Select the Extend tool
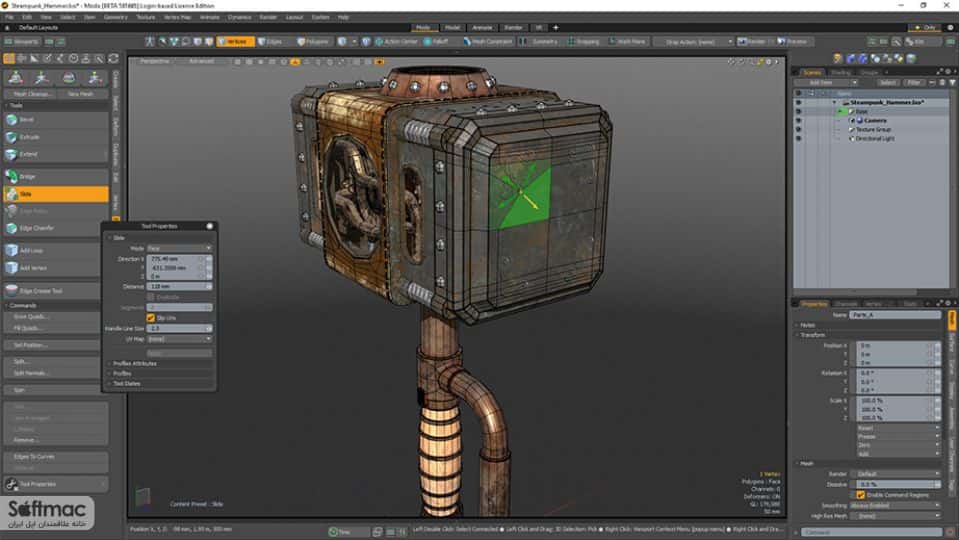Screen dimensions: 959x540 56,154
